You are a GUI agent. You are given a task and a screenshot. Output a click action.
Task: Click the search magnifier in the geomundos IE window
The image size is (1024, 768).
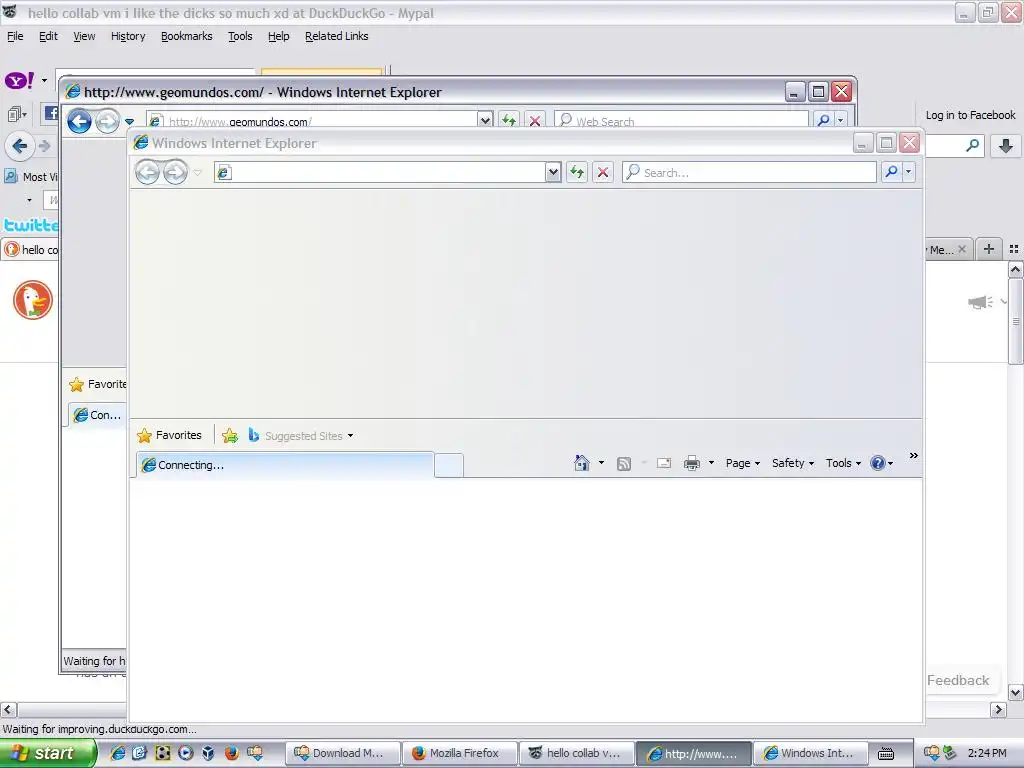824,120
